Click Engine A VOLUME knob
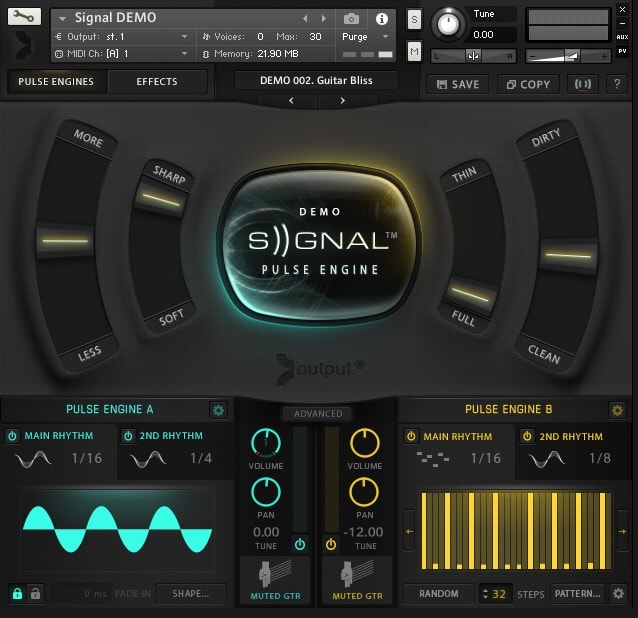 coord(266,443)
